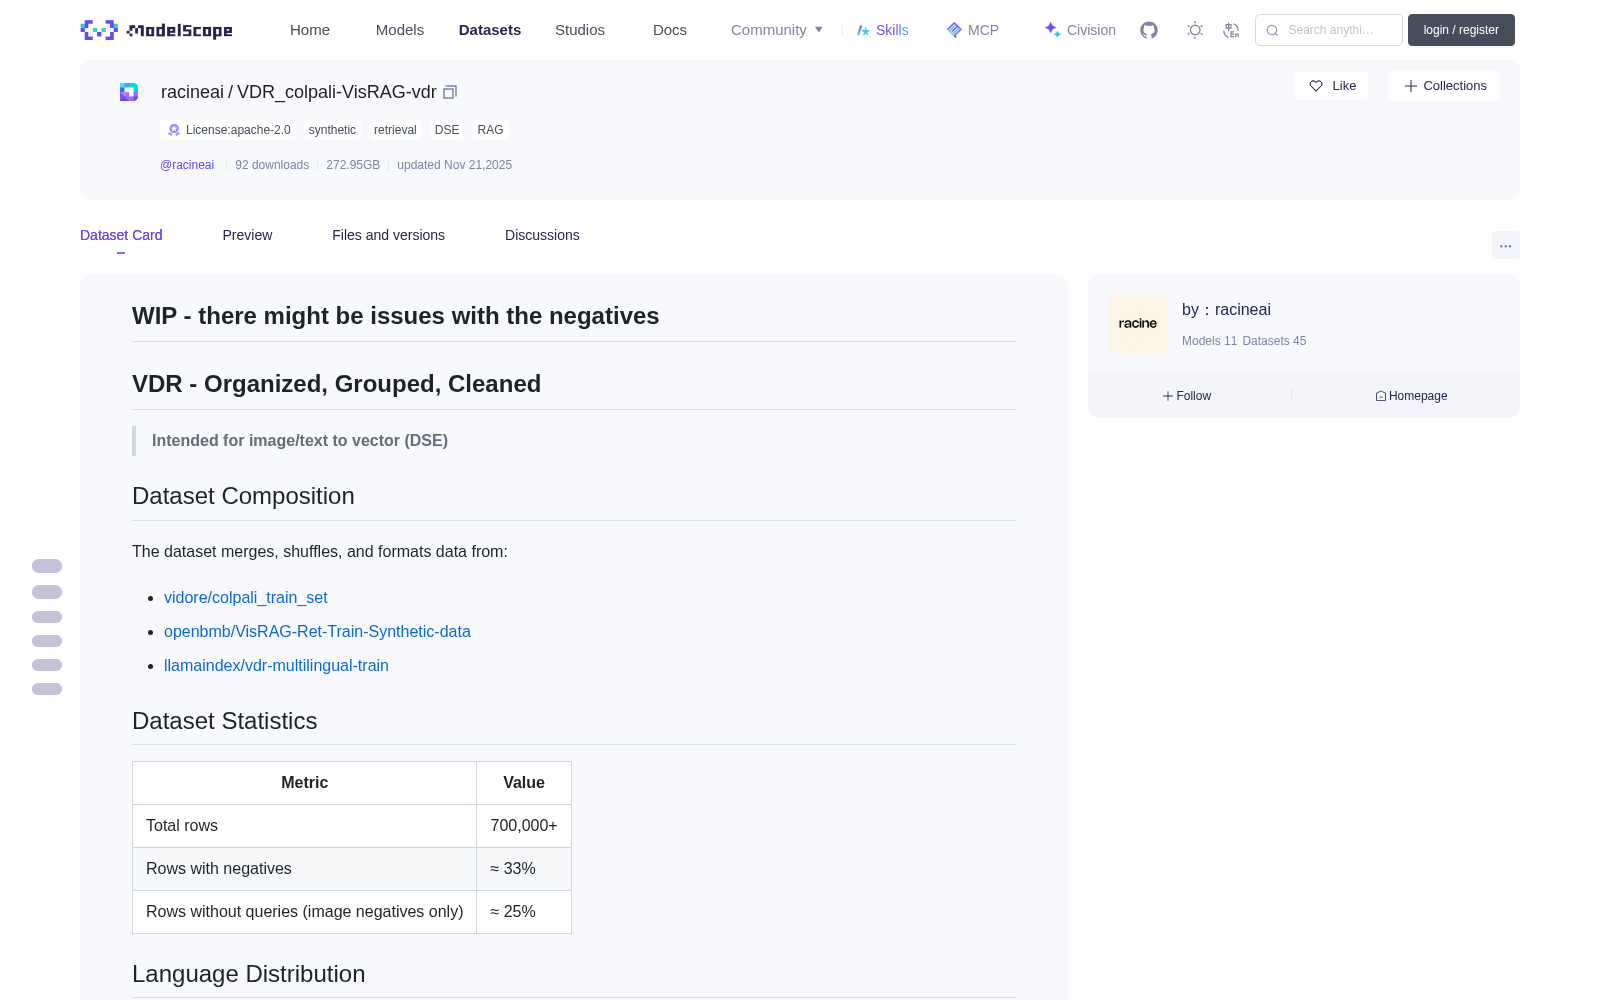The height and width of the screenshot is (1000, 1600).
Task: Open the vidore/colpali_train_set link
Action: click(x=246, y=598)
